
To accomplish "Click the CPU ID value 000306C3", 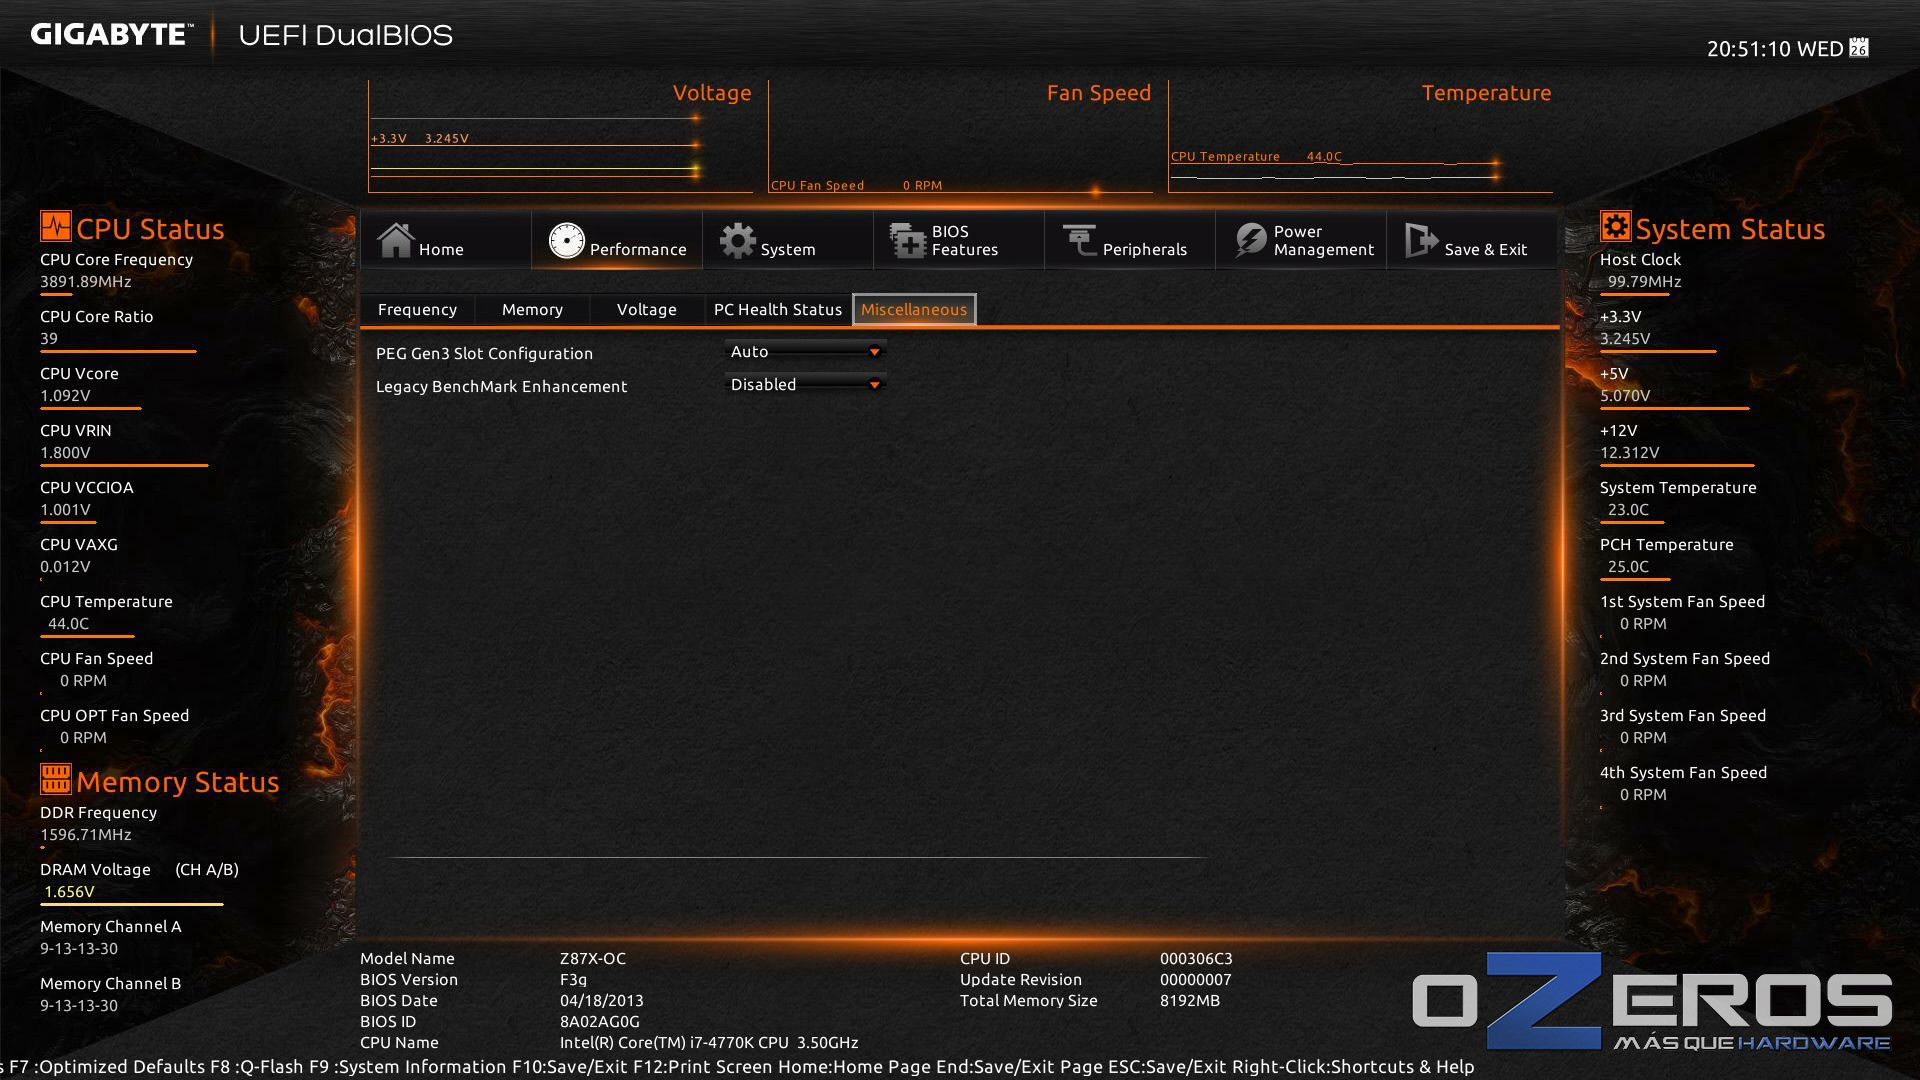I will coord(1196,959).
